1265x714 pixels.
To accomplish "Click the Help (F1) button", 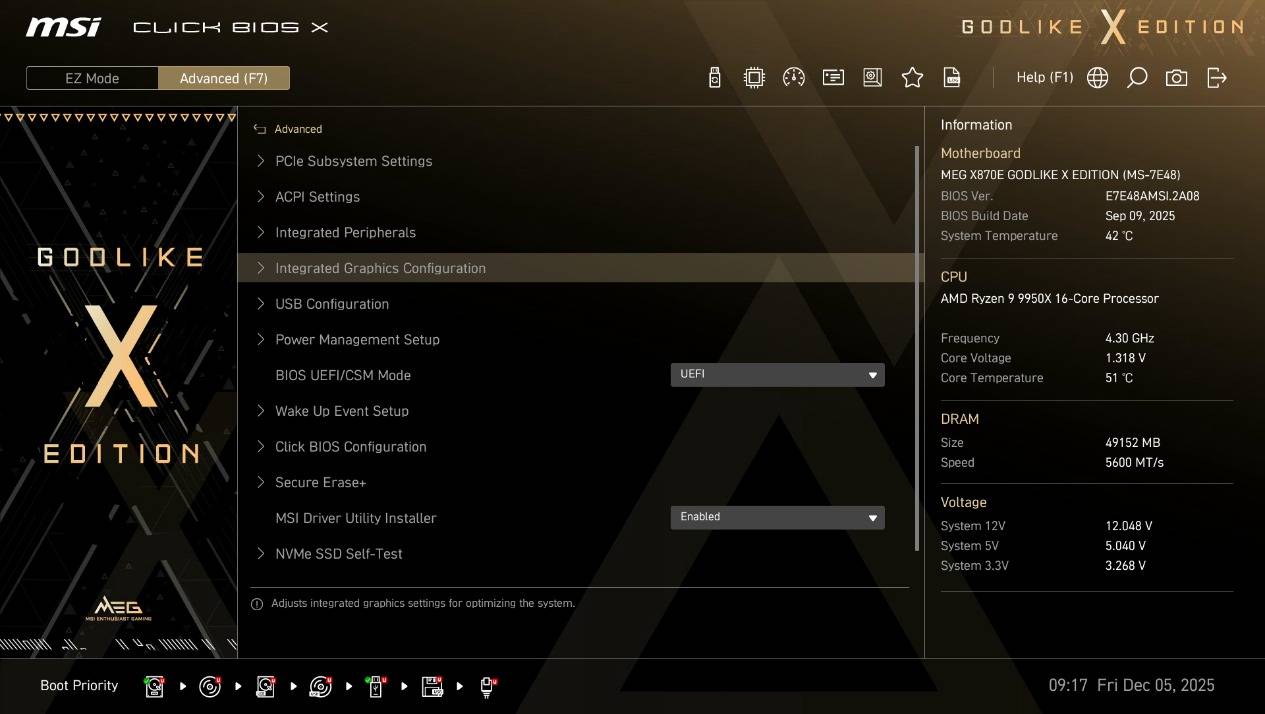I will click(1044, 78).
